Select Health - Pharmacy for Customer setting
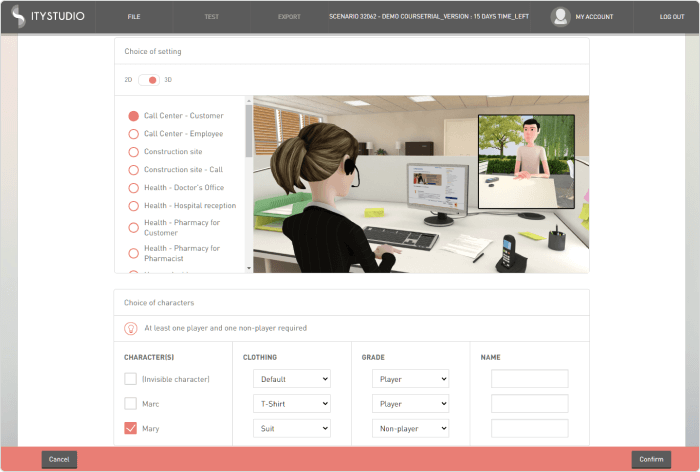 pos(133,228)
